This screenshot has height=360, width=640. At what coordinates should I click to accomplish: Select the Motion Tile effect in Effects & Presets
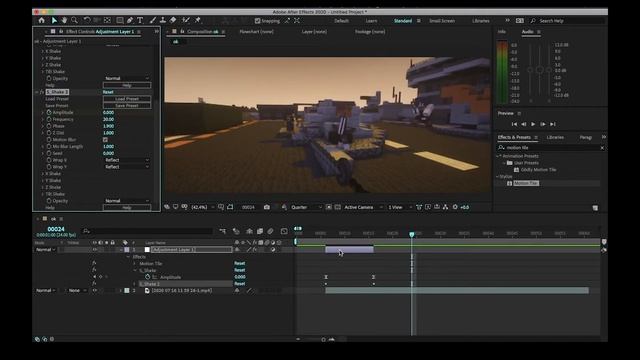(x=526, y=183)
